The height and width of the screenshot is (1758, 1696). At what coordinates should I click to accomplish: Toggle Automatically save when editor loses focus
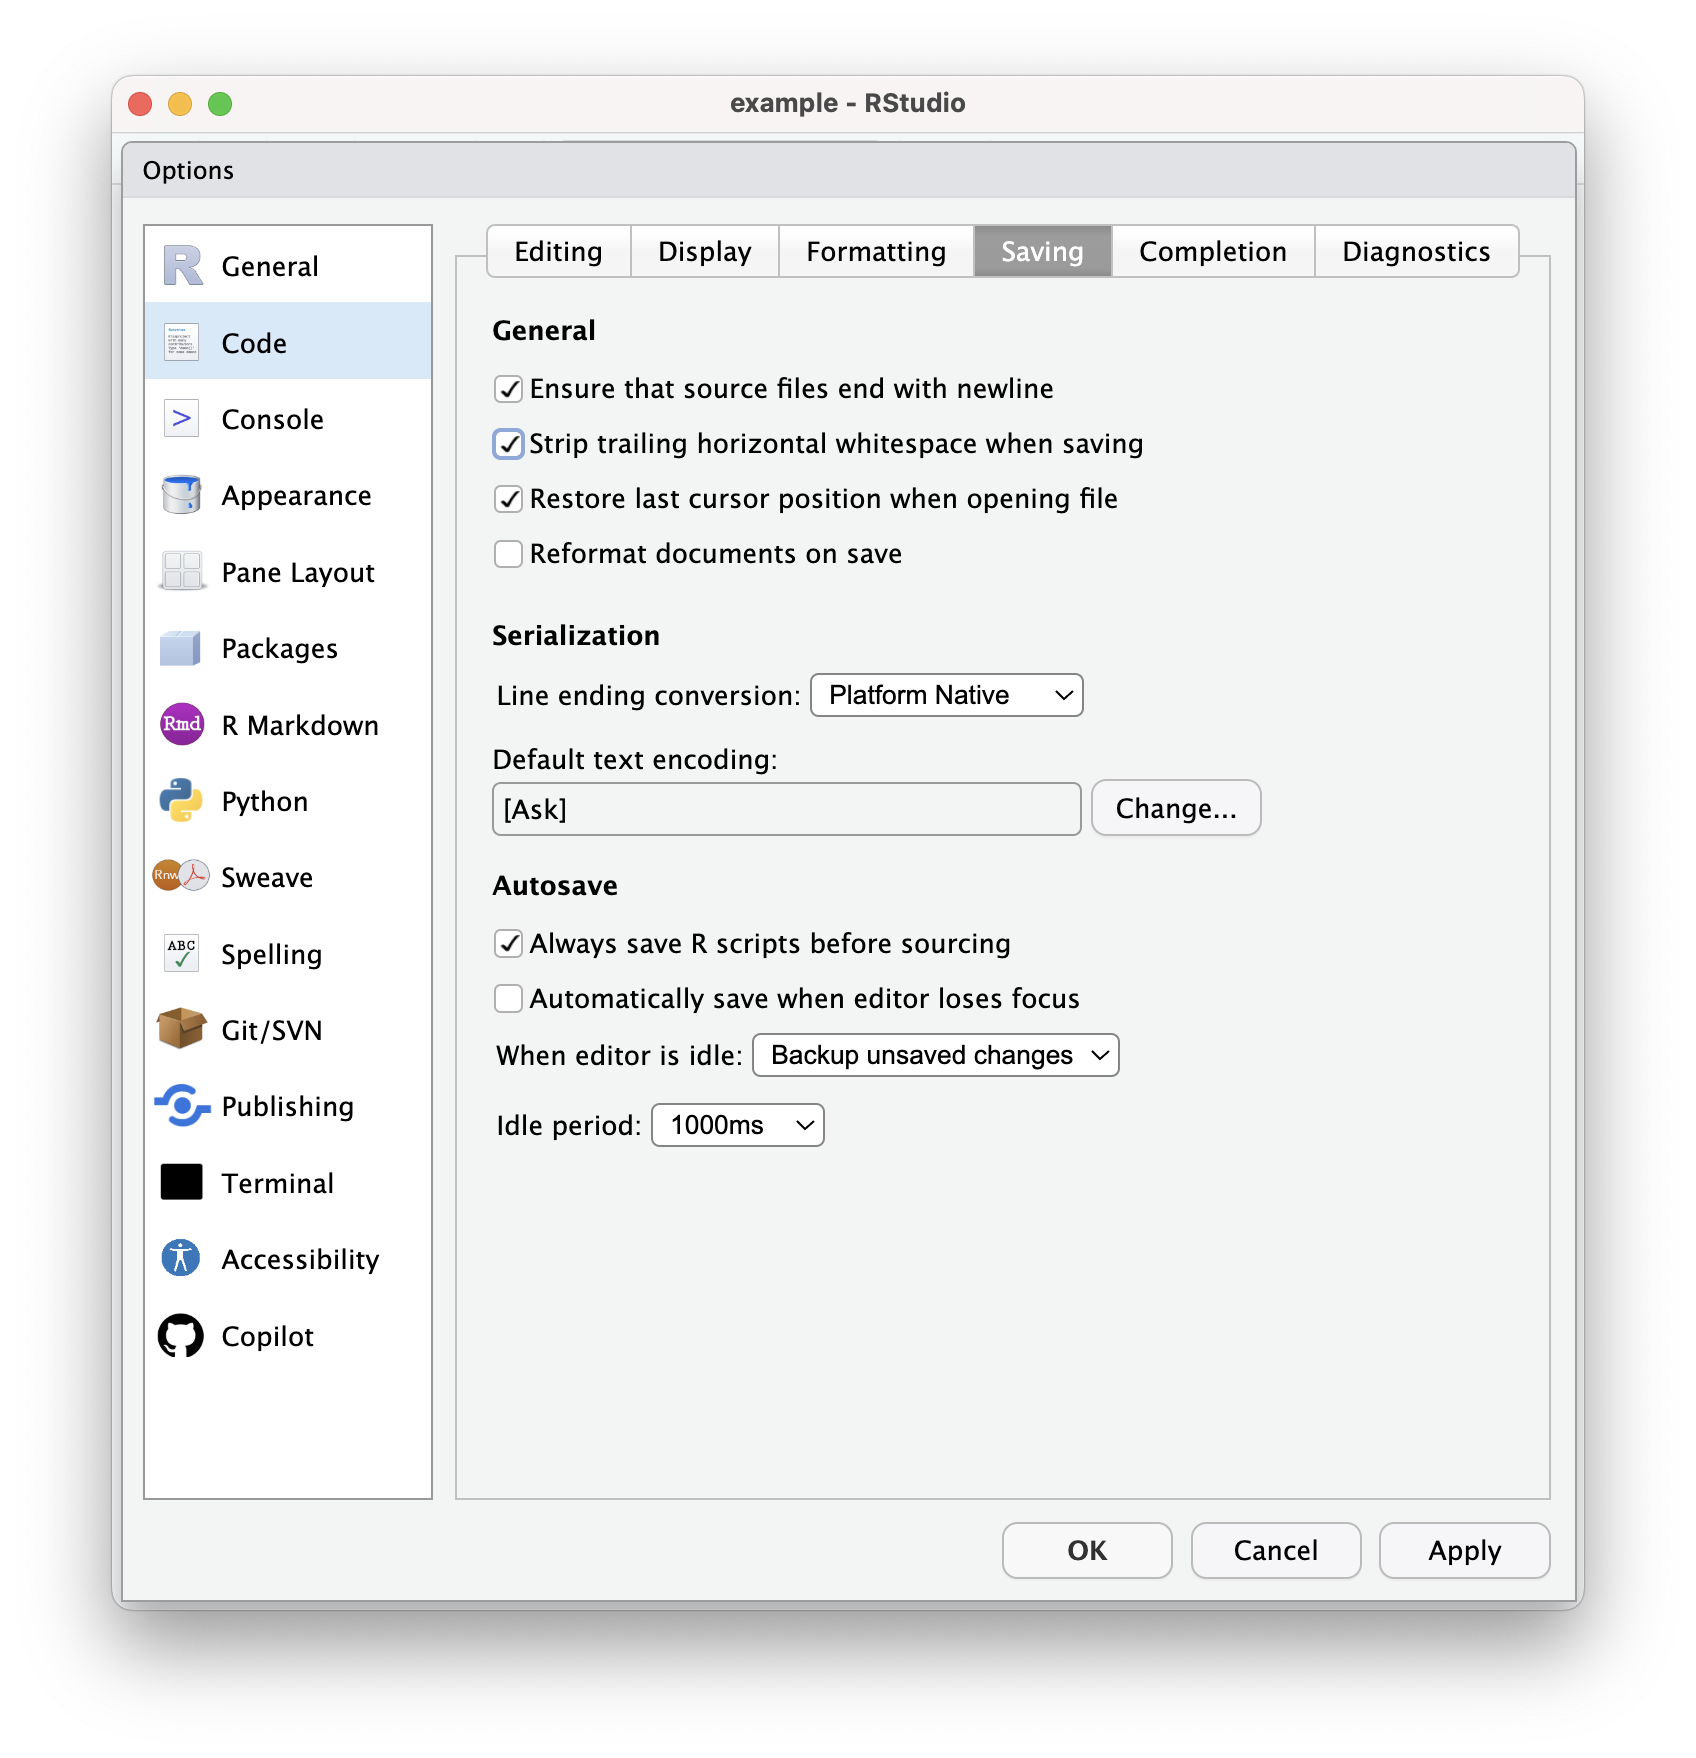pos(509,999)
